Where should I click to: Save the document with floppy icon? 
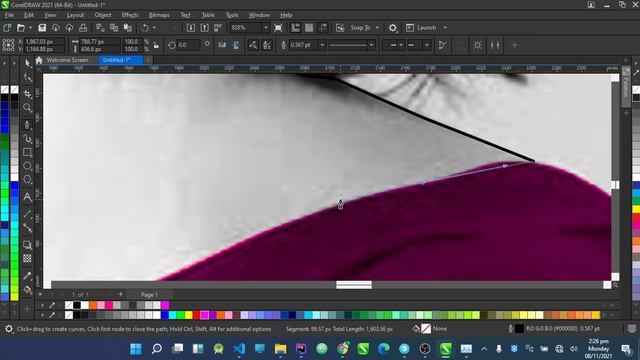click(x=42, y=28)
